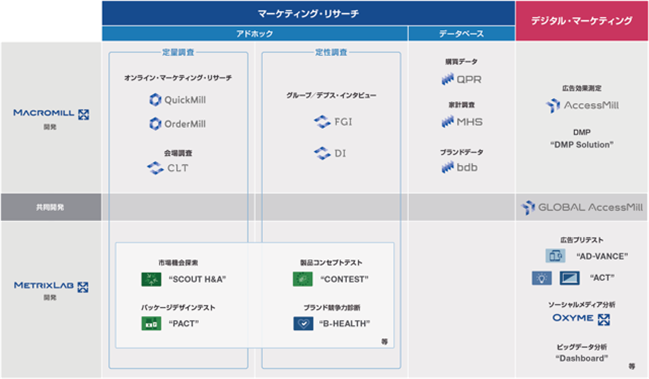Click the GLOBAL AccessMill logo

[x=582, y=207]
